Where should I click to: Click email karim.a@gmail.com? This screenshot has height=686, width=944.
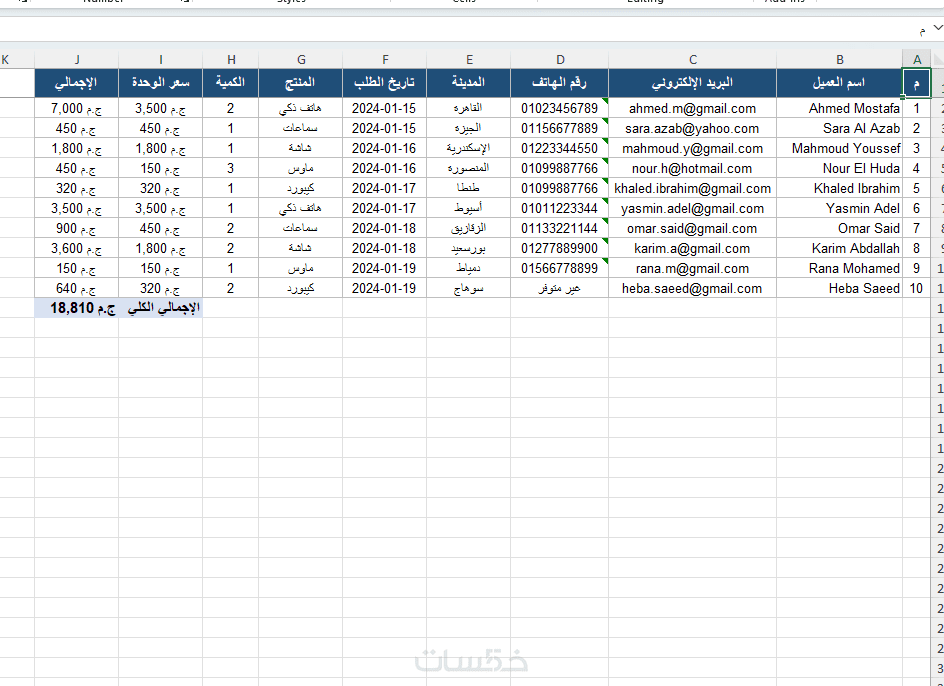click(x=692, y=248)
